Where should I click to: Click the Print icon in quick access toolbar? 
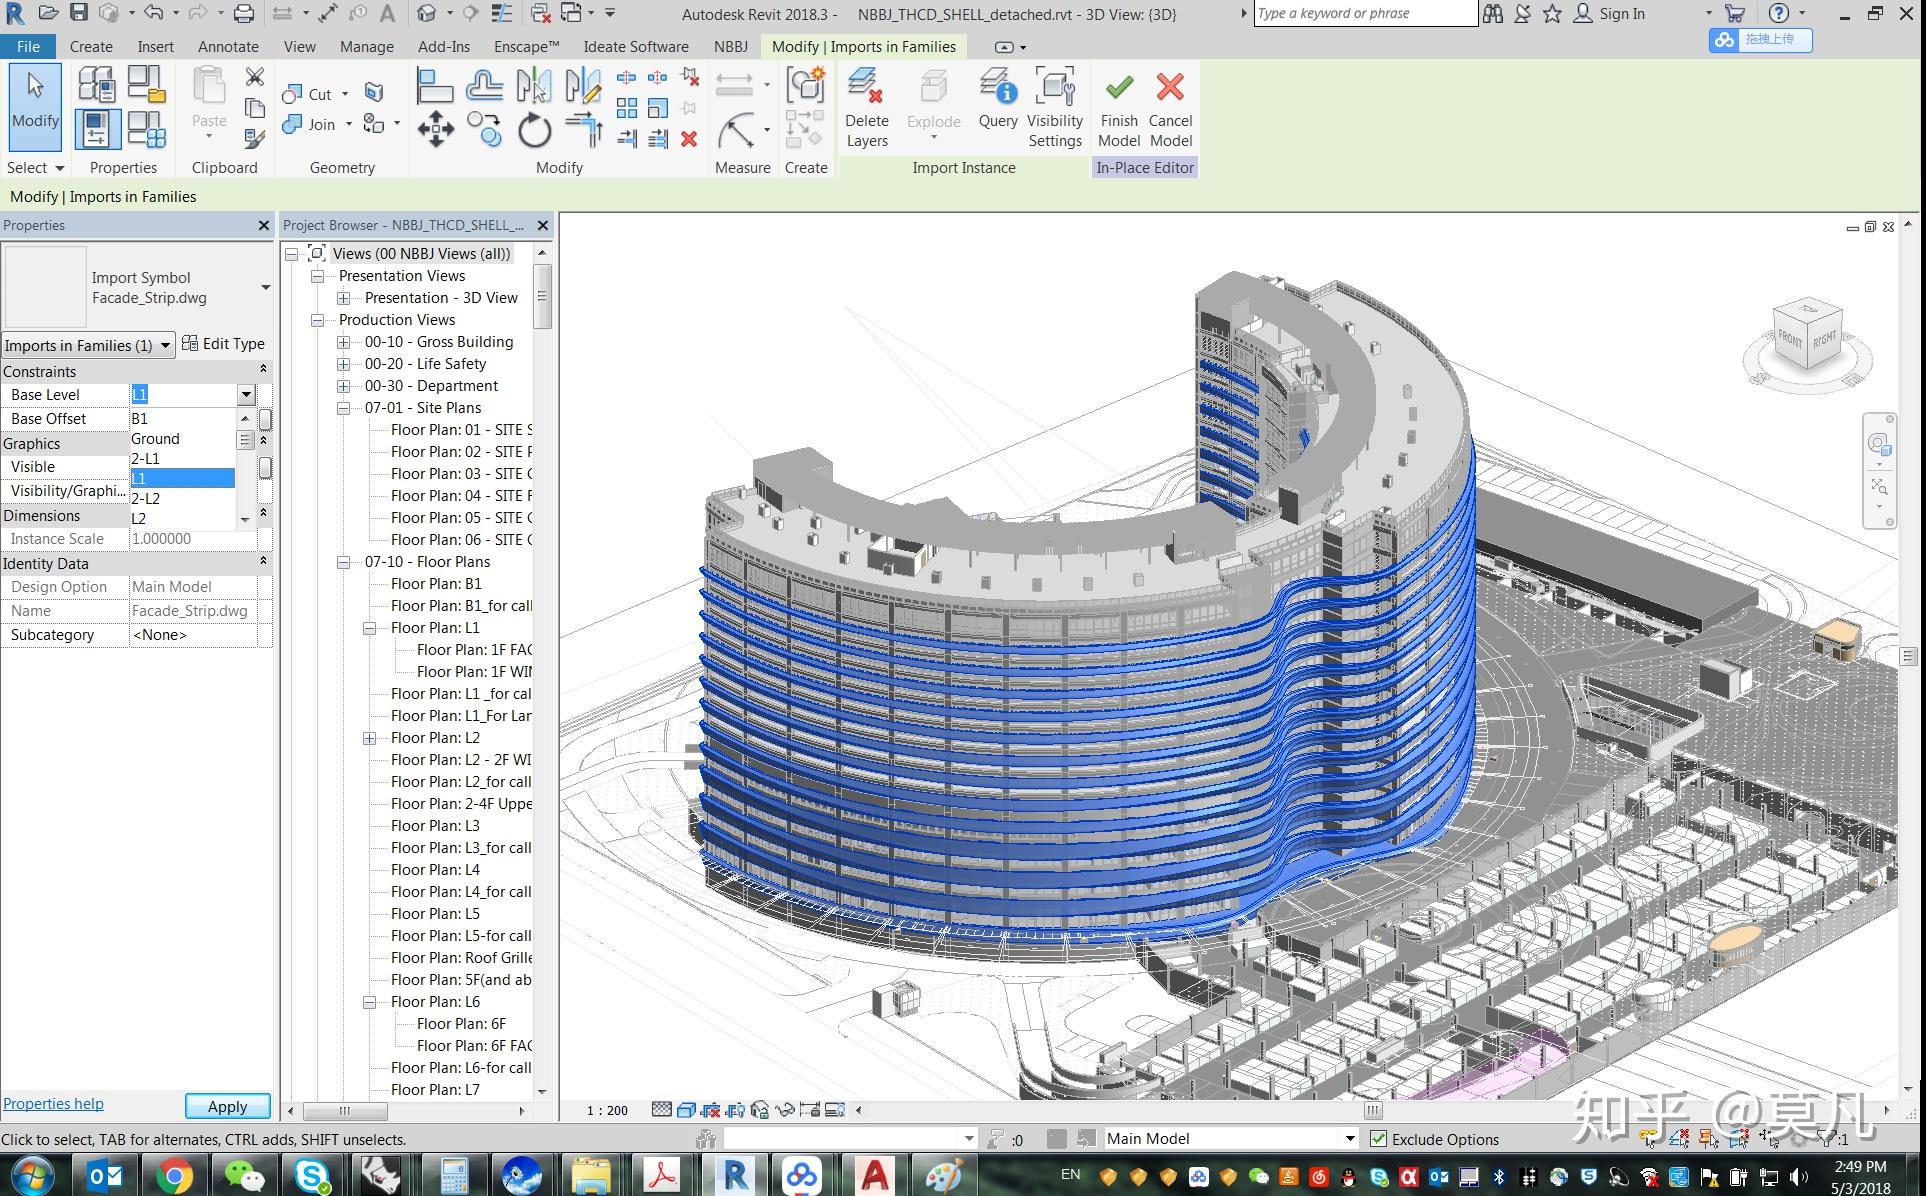244,13
